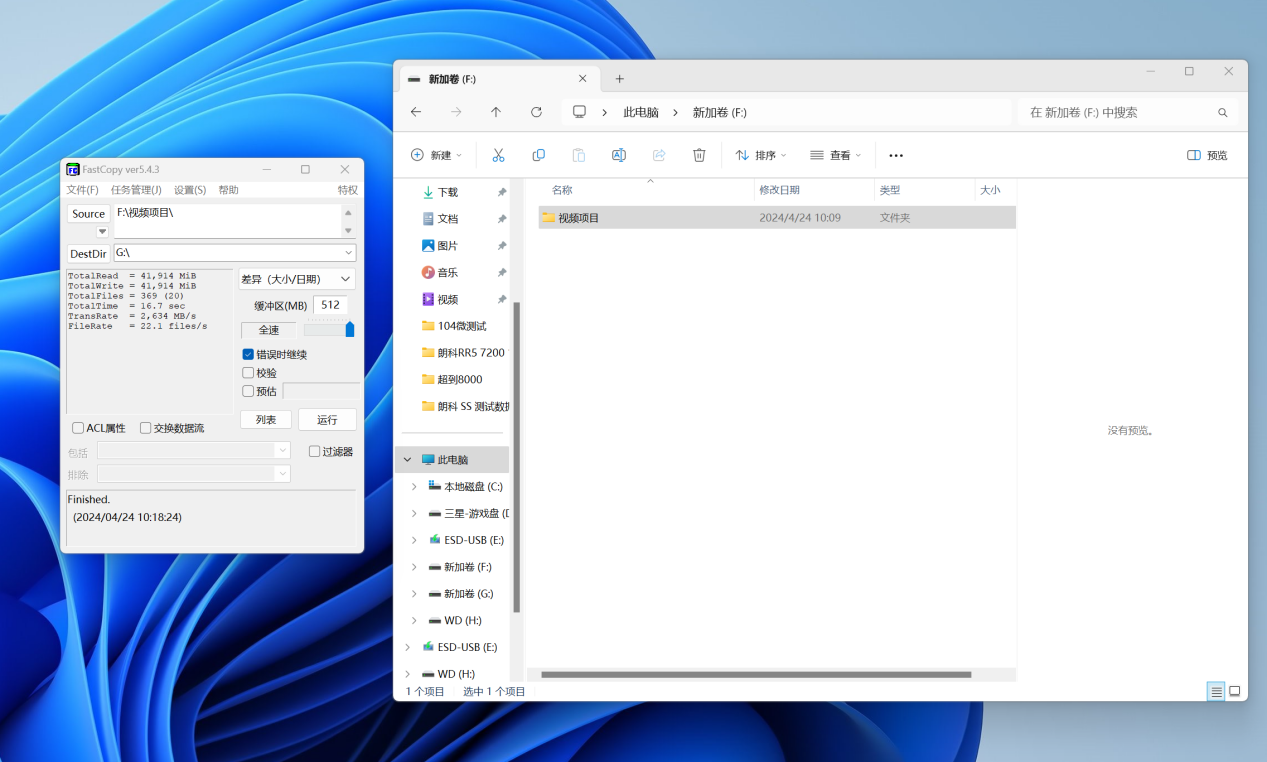Click the Rename icon in Explorer toolbar
Viewport: 1267px width, 762px height.
tap(618, 155)
